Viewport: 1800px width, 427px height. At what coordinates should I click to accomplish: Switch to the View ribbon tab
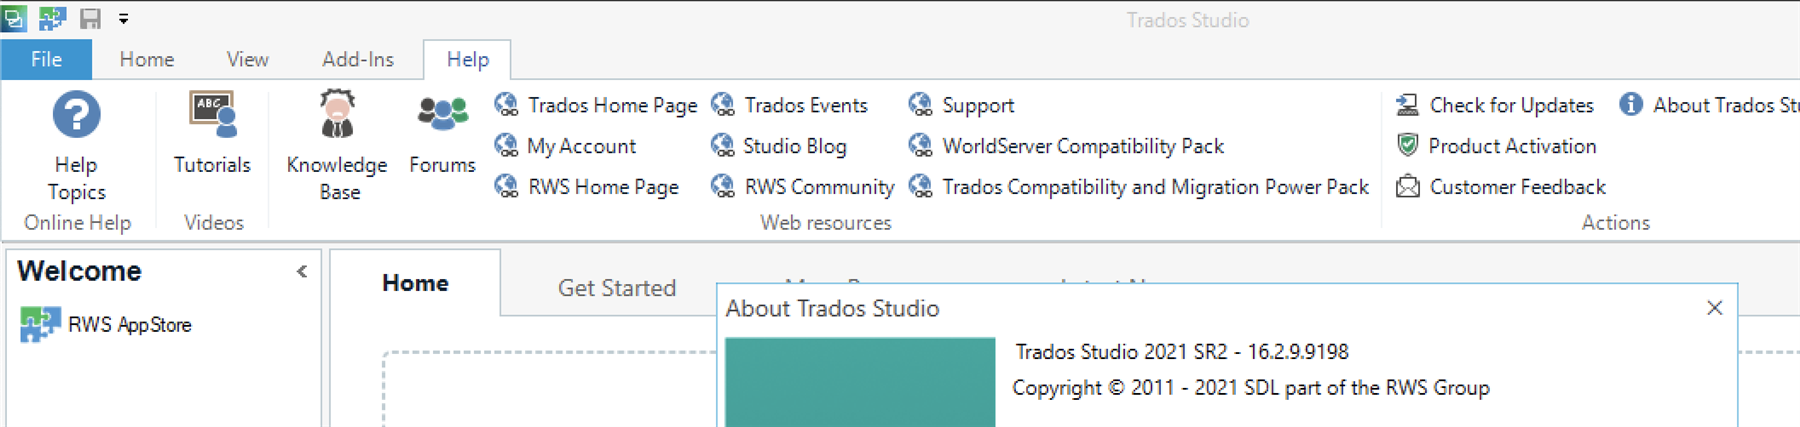click(247, 60)
